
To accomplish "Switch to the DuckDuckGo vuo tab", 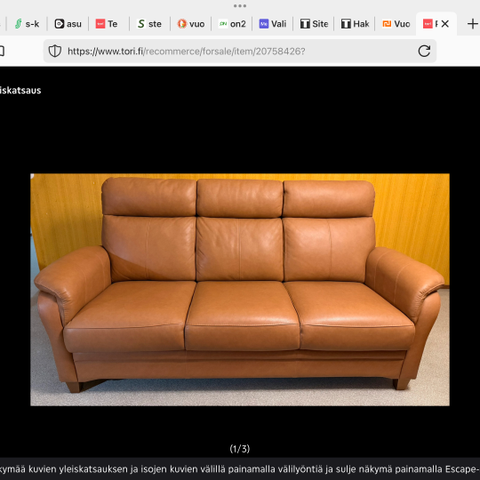I will click(x=191, y=24).
